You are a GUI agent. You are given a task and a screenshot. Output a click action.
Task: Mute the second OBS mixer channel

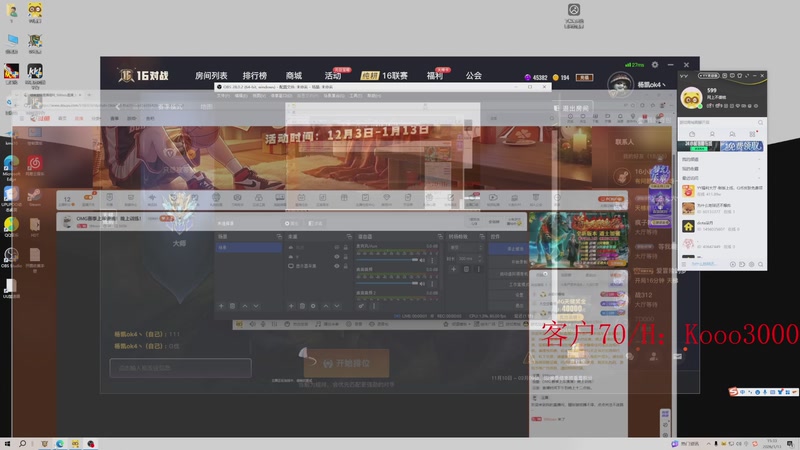click(422, 284)
